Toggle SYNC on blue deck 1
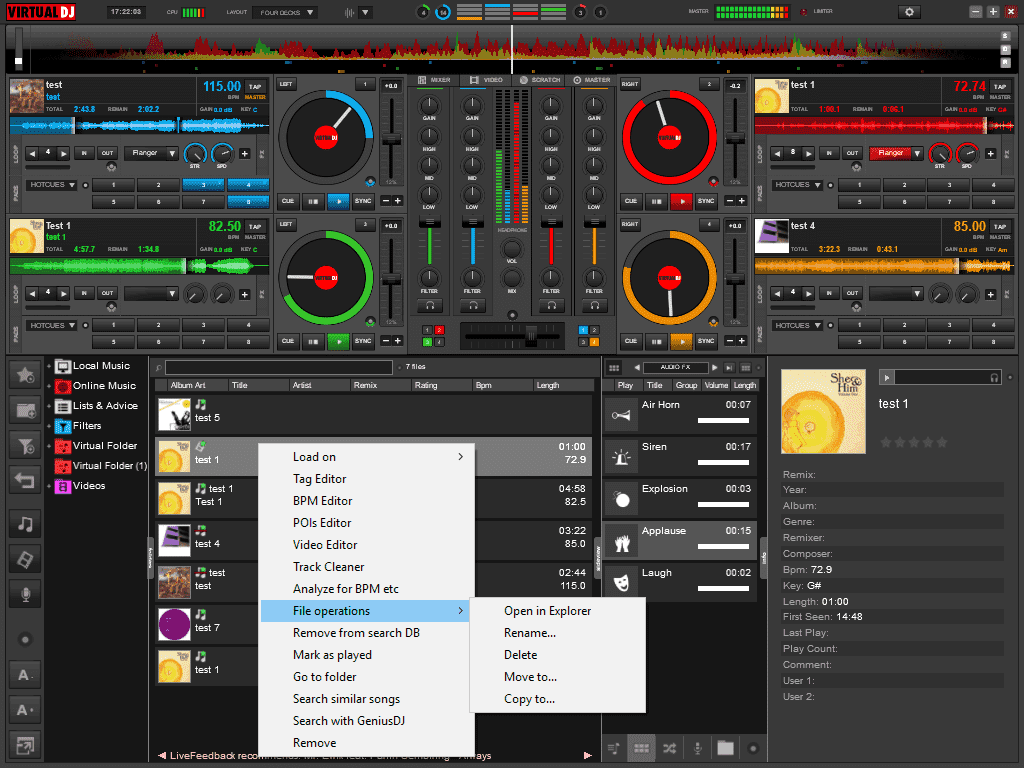This screenshot has width=1024, height=768. click(x=363, y=201)
